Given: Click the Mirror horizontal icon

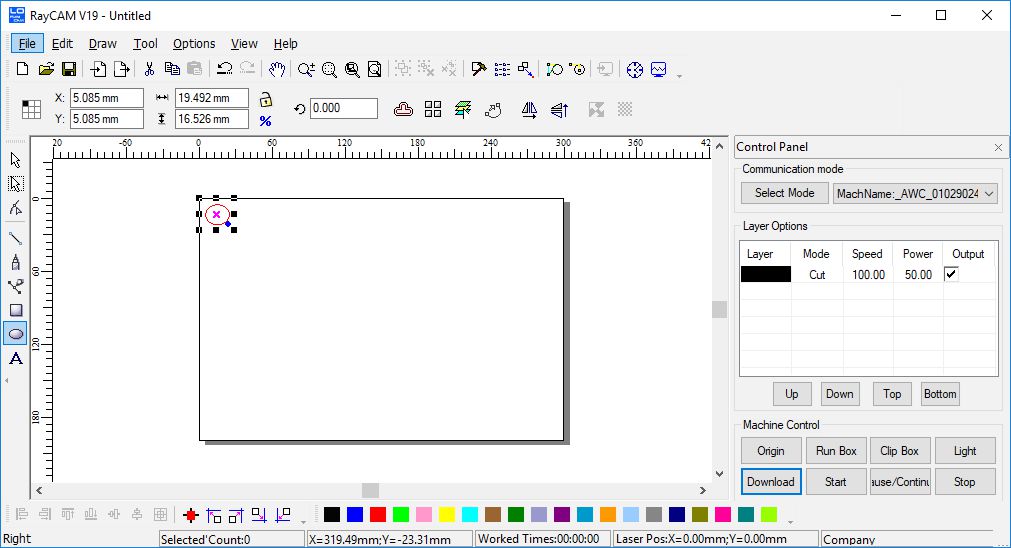Looking at the screenshot, I should pos(530,109).
